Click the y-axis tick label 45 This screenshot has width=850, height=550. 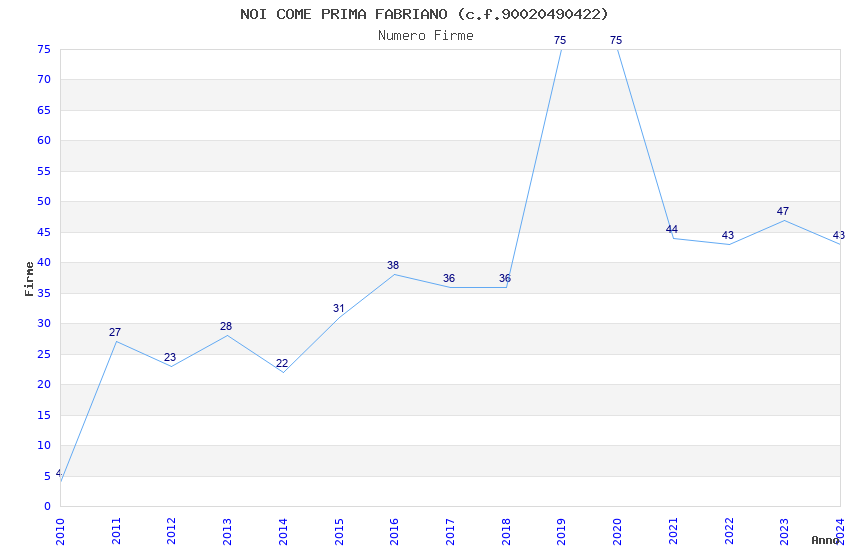tap(44, 232)
